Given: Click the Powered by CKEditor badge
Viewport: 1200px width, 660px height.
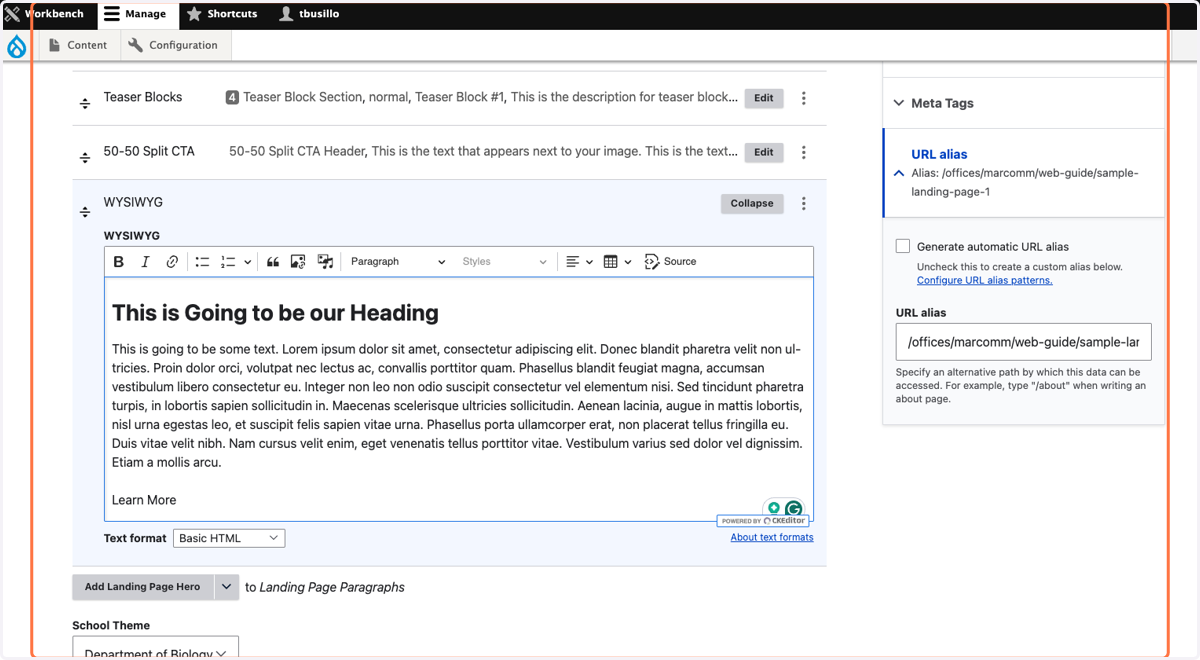Looking at the screenshot, I should [763, 521].
